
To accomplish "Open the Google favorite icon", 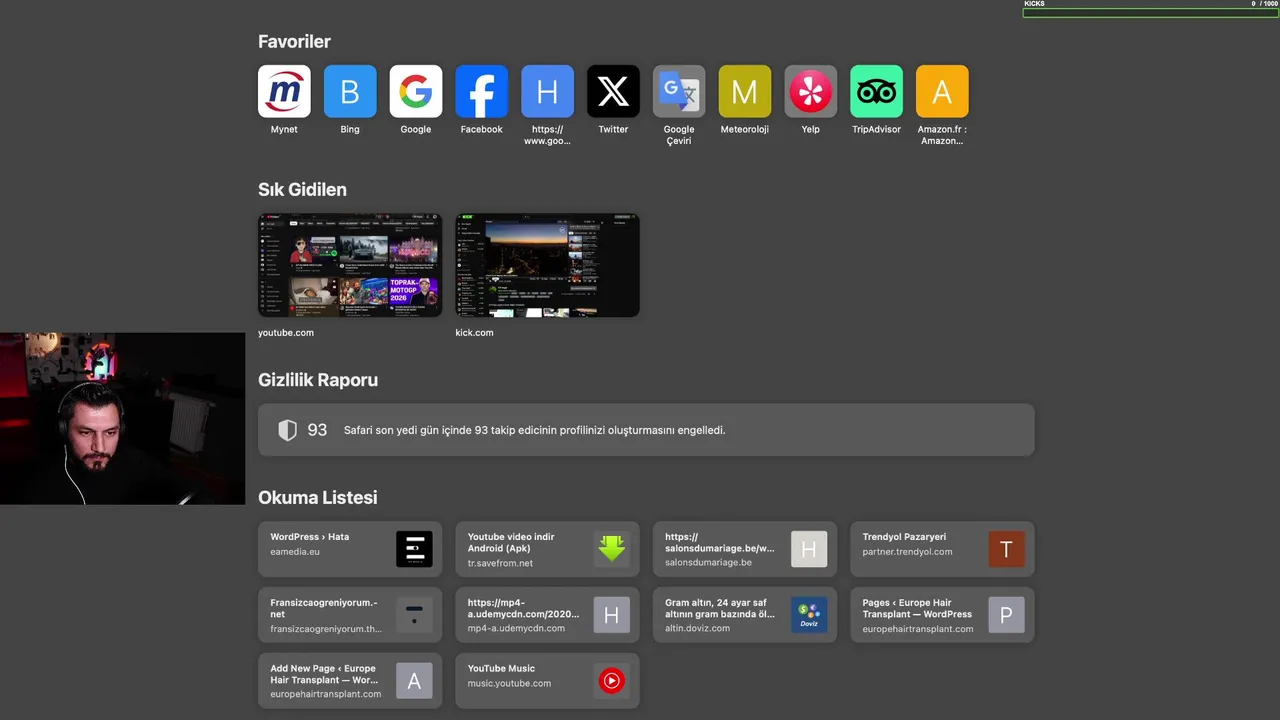I will 416,91.
